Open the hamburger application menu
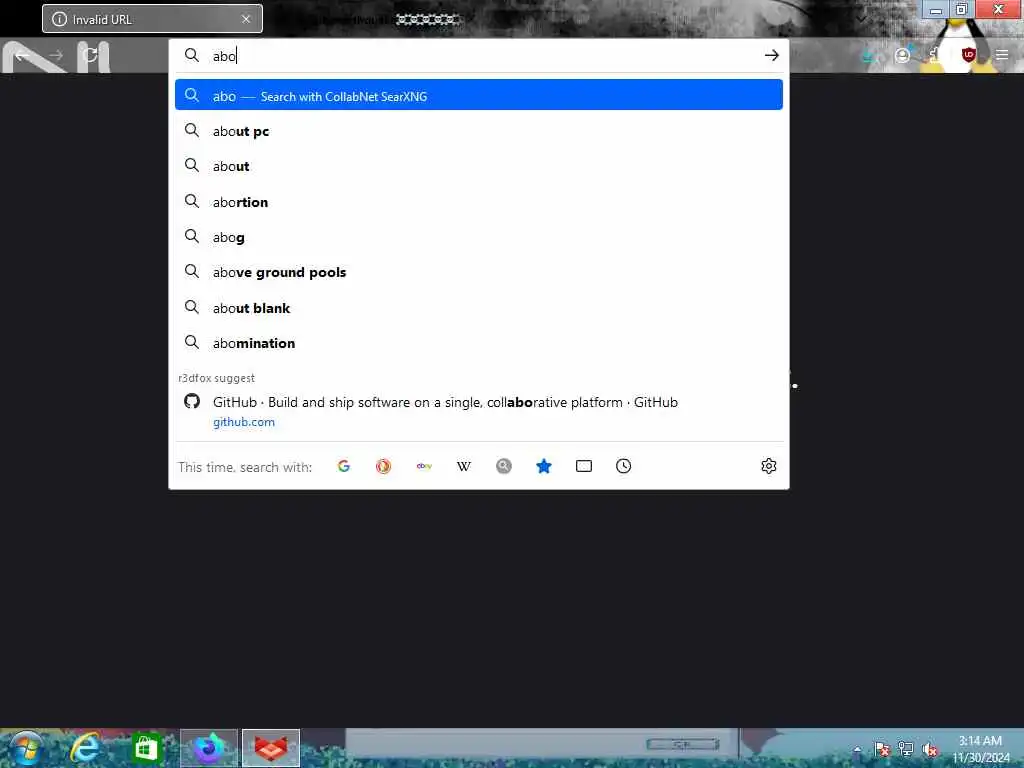 pyautogui.click(x=1002, y=56)
